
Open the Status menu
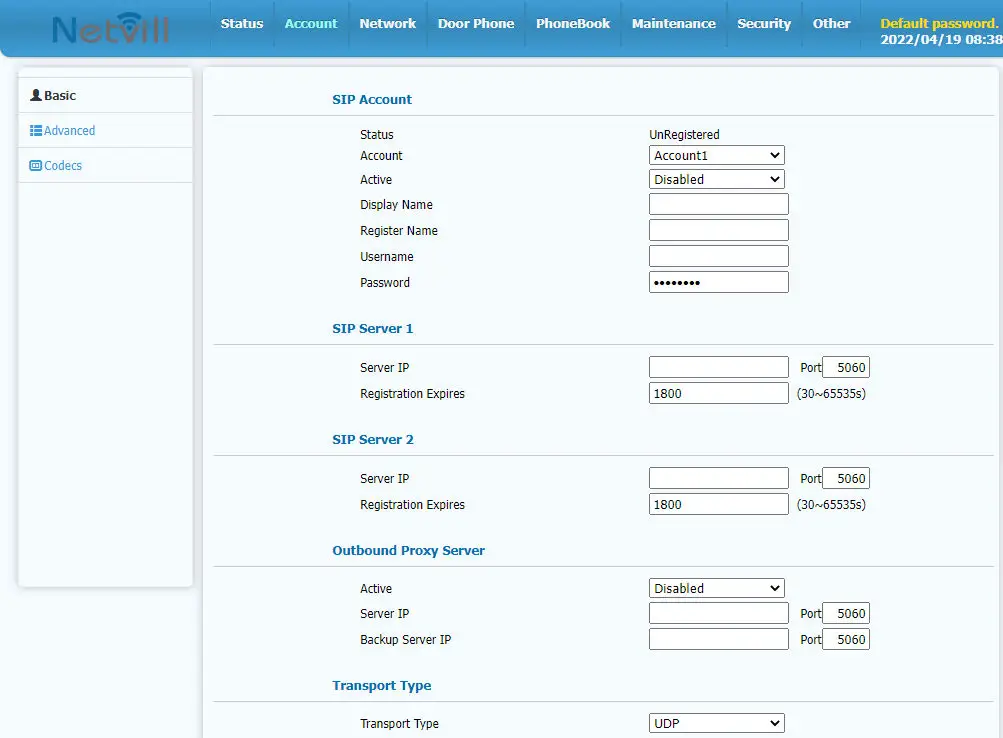[x=242, y=24]
